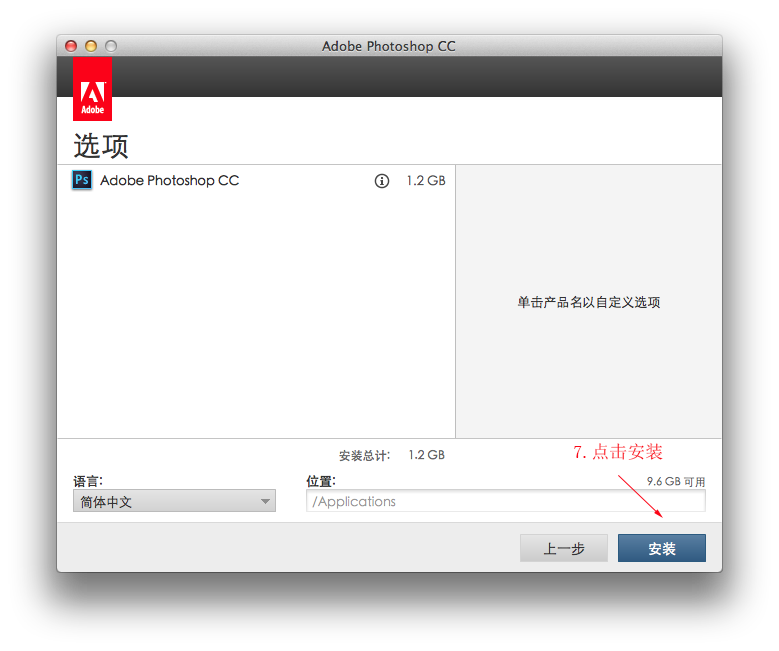779x651 pixels.
Task: Click the 语言 label
Action: pos(88,481)
